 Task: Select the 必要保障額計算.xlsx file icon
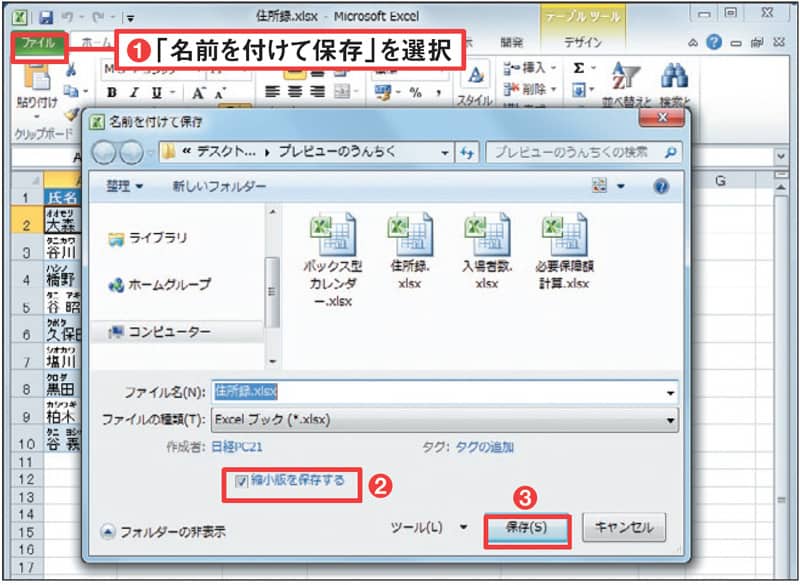(x=562, y=238)
